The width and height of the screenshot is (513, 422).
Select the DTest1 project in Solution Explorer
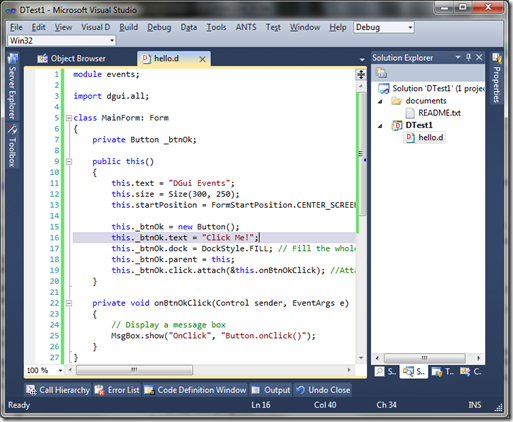[x=419, y=125]
